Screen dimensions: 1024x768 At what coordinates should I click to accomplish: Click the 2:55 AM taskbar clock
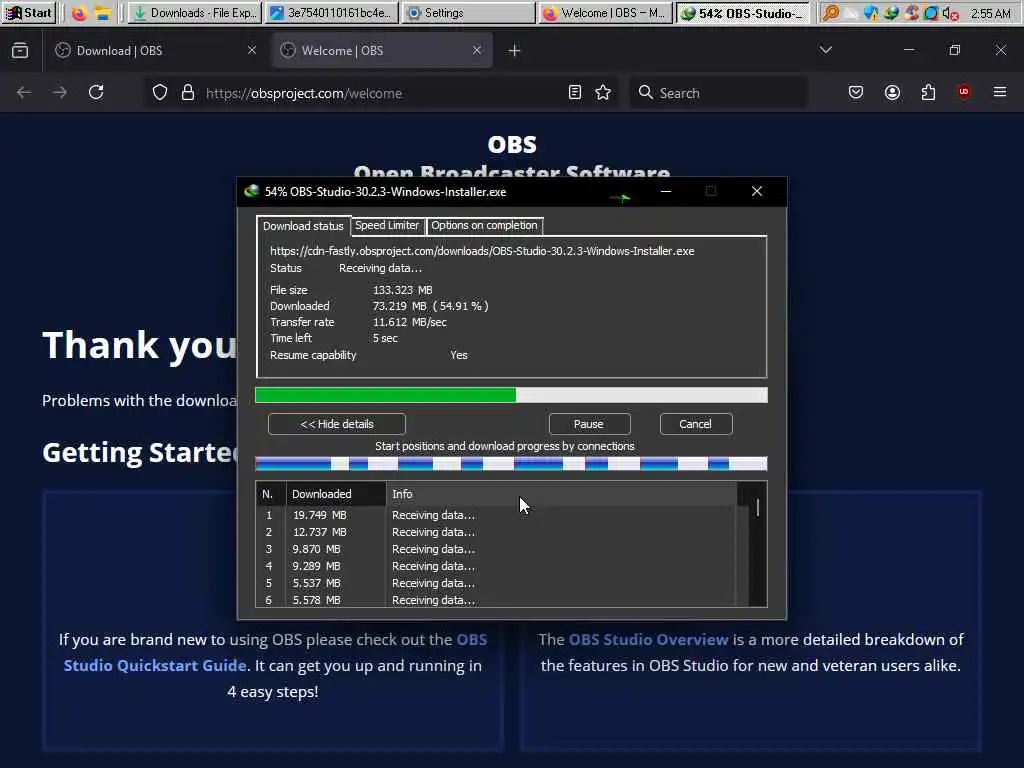pos(991,13)
